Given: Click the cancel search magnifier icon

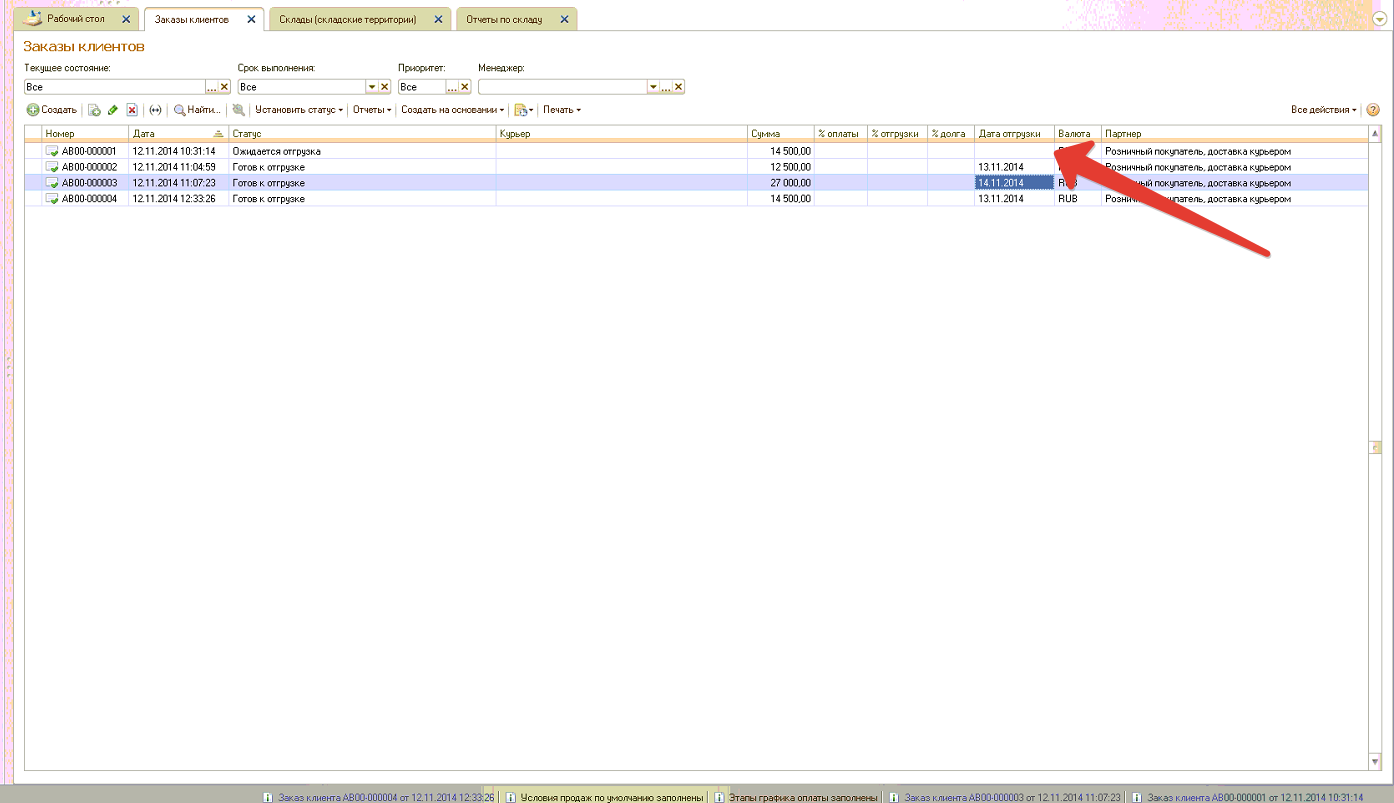Looking at the screenshot, I should click(x=238, y=110).
